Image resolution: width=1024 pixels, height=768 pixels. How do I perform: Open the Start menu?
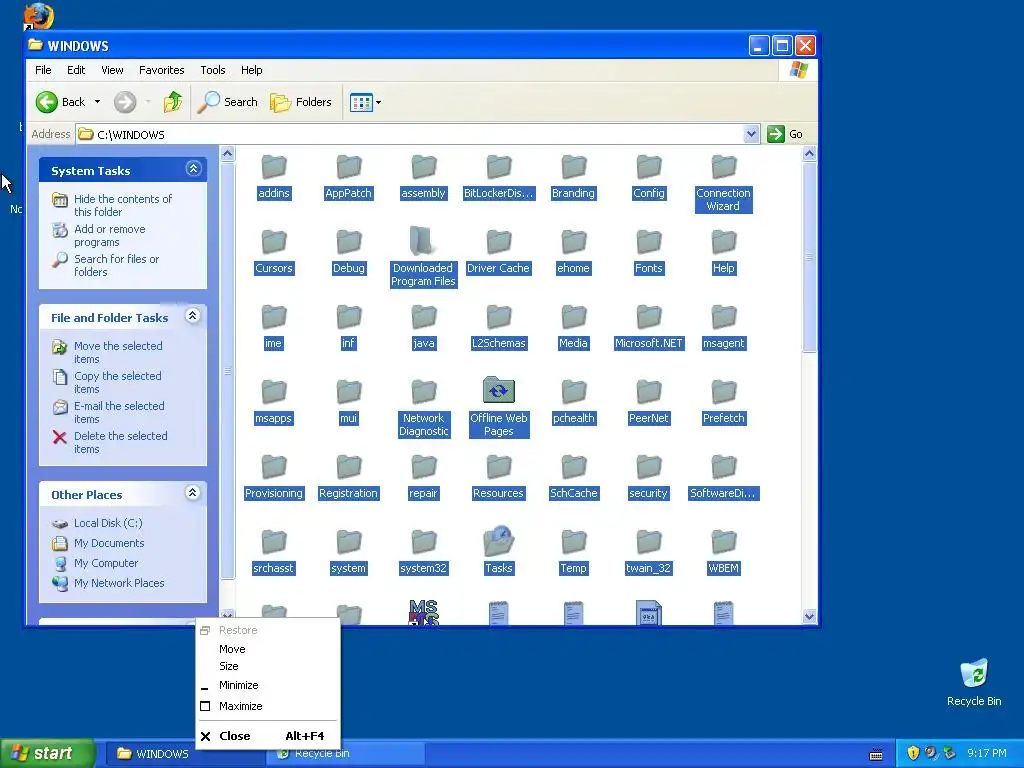(x=47, y=753)
